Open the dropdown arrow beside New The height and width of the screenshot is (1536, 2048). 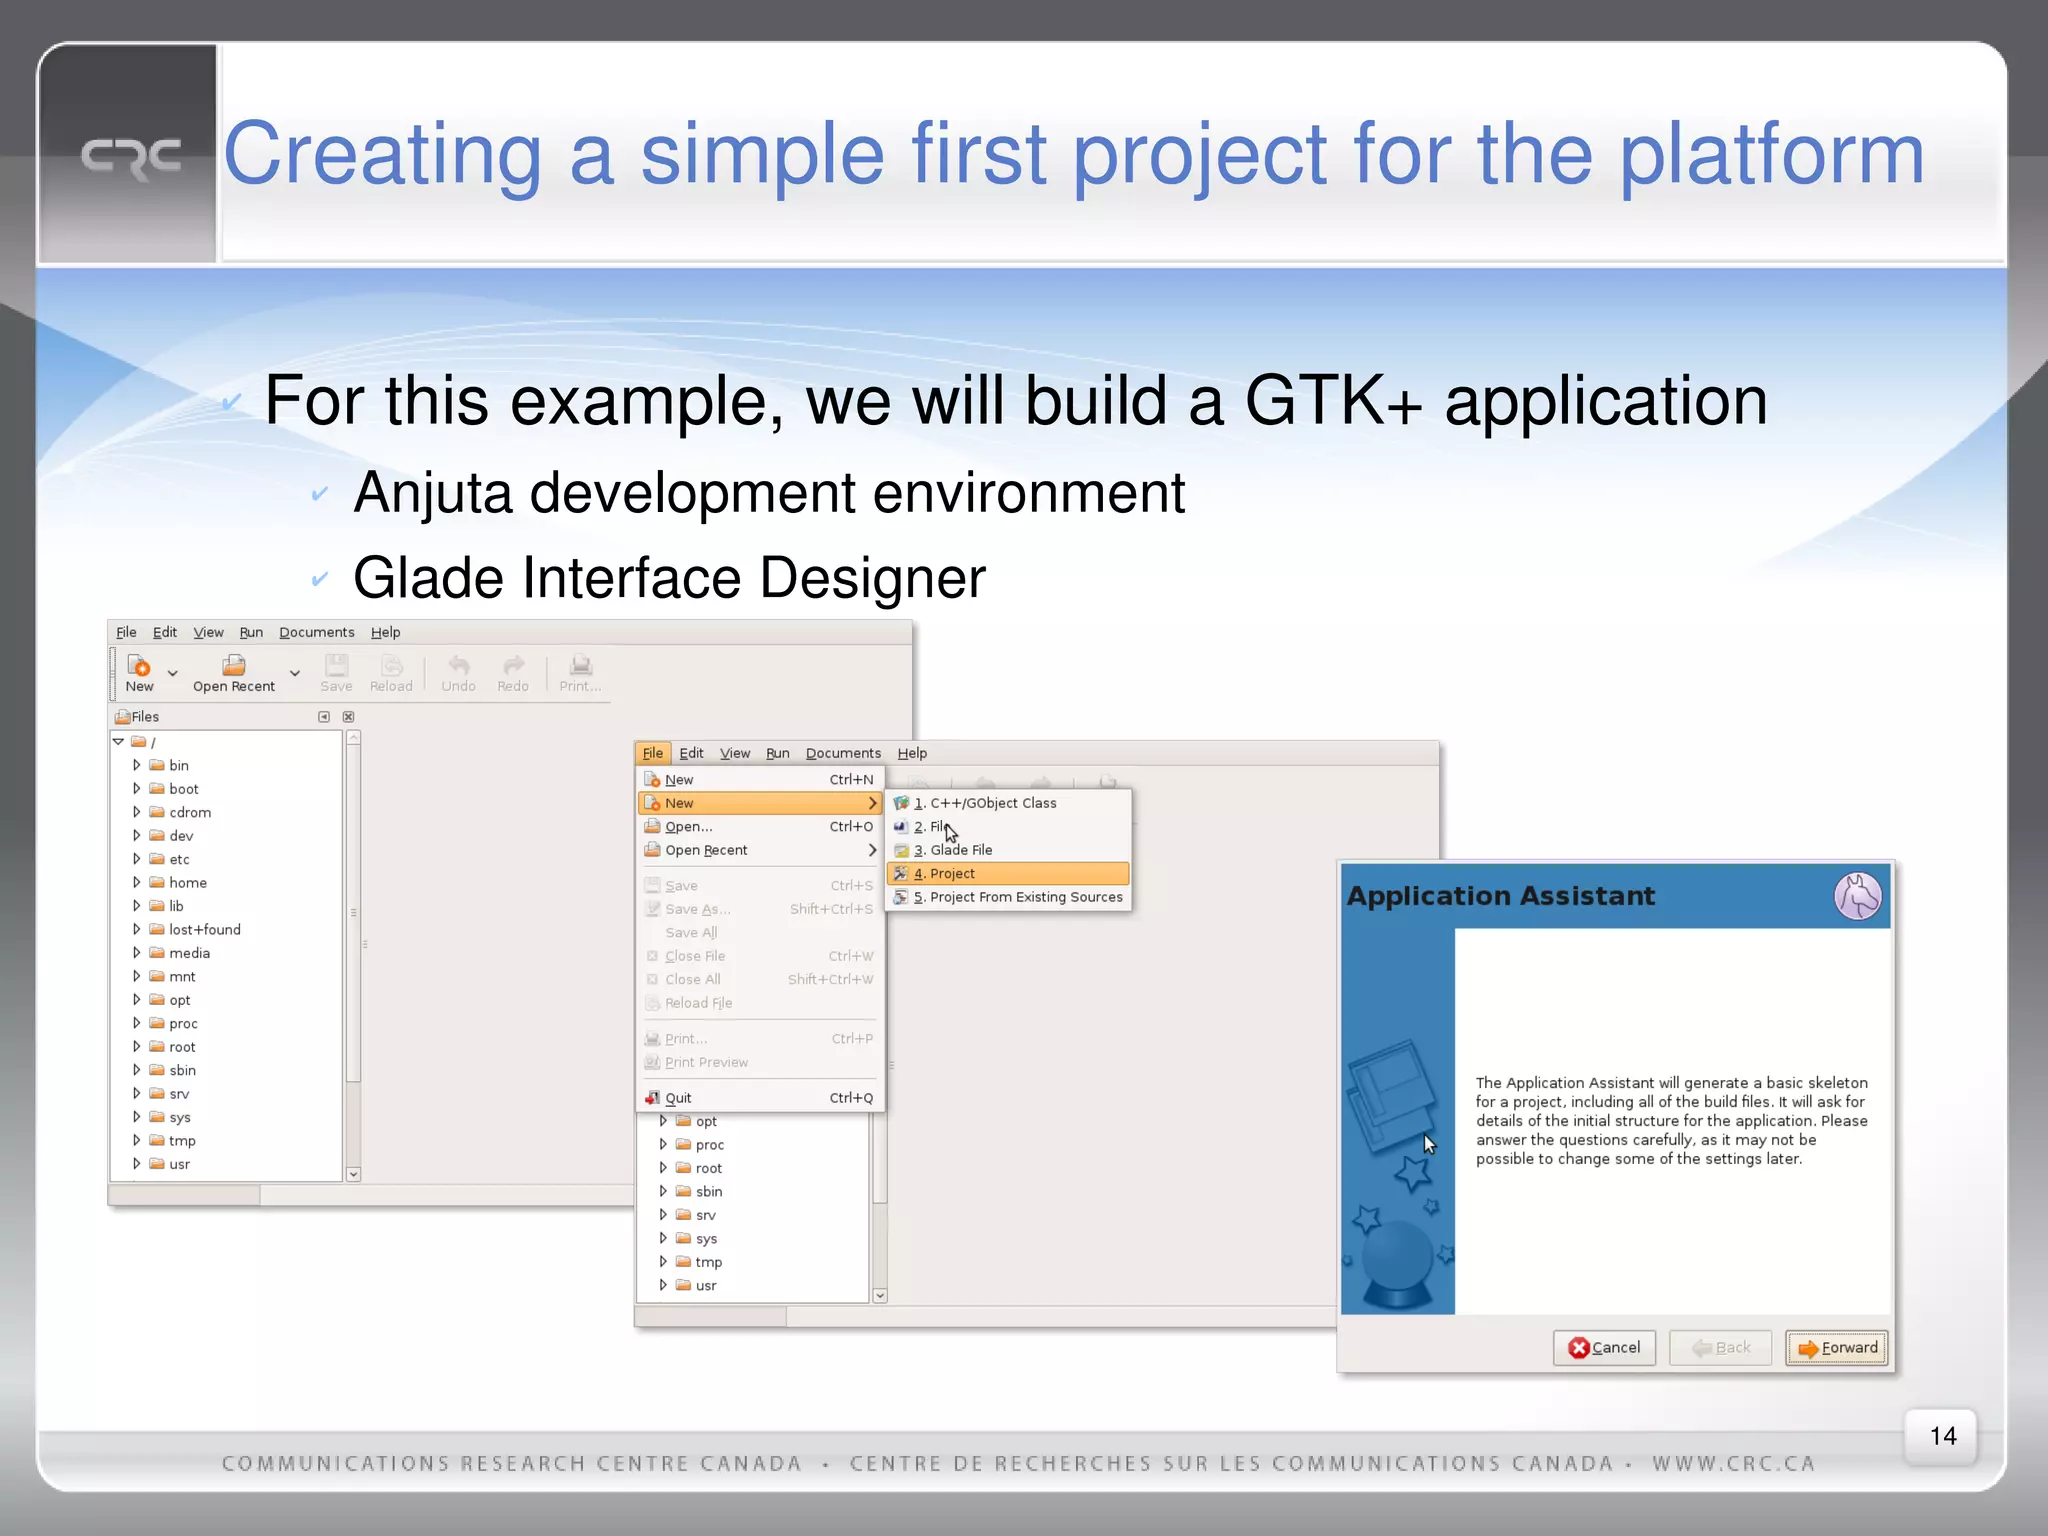pyautogui.click(x=173, y=673)
